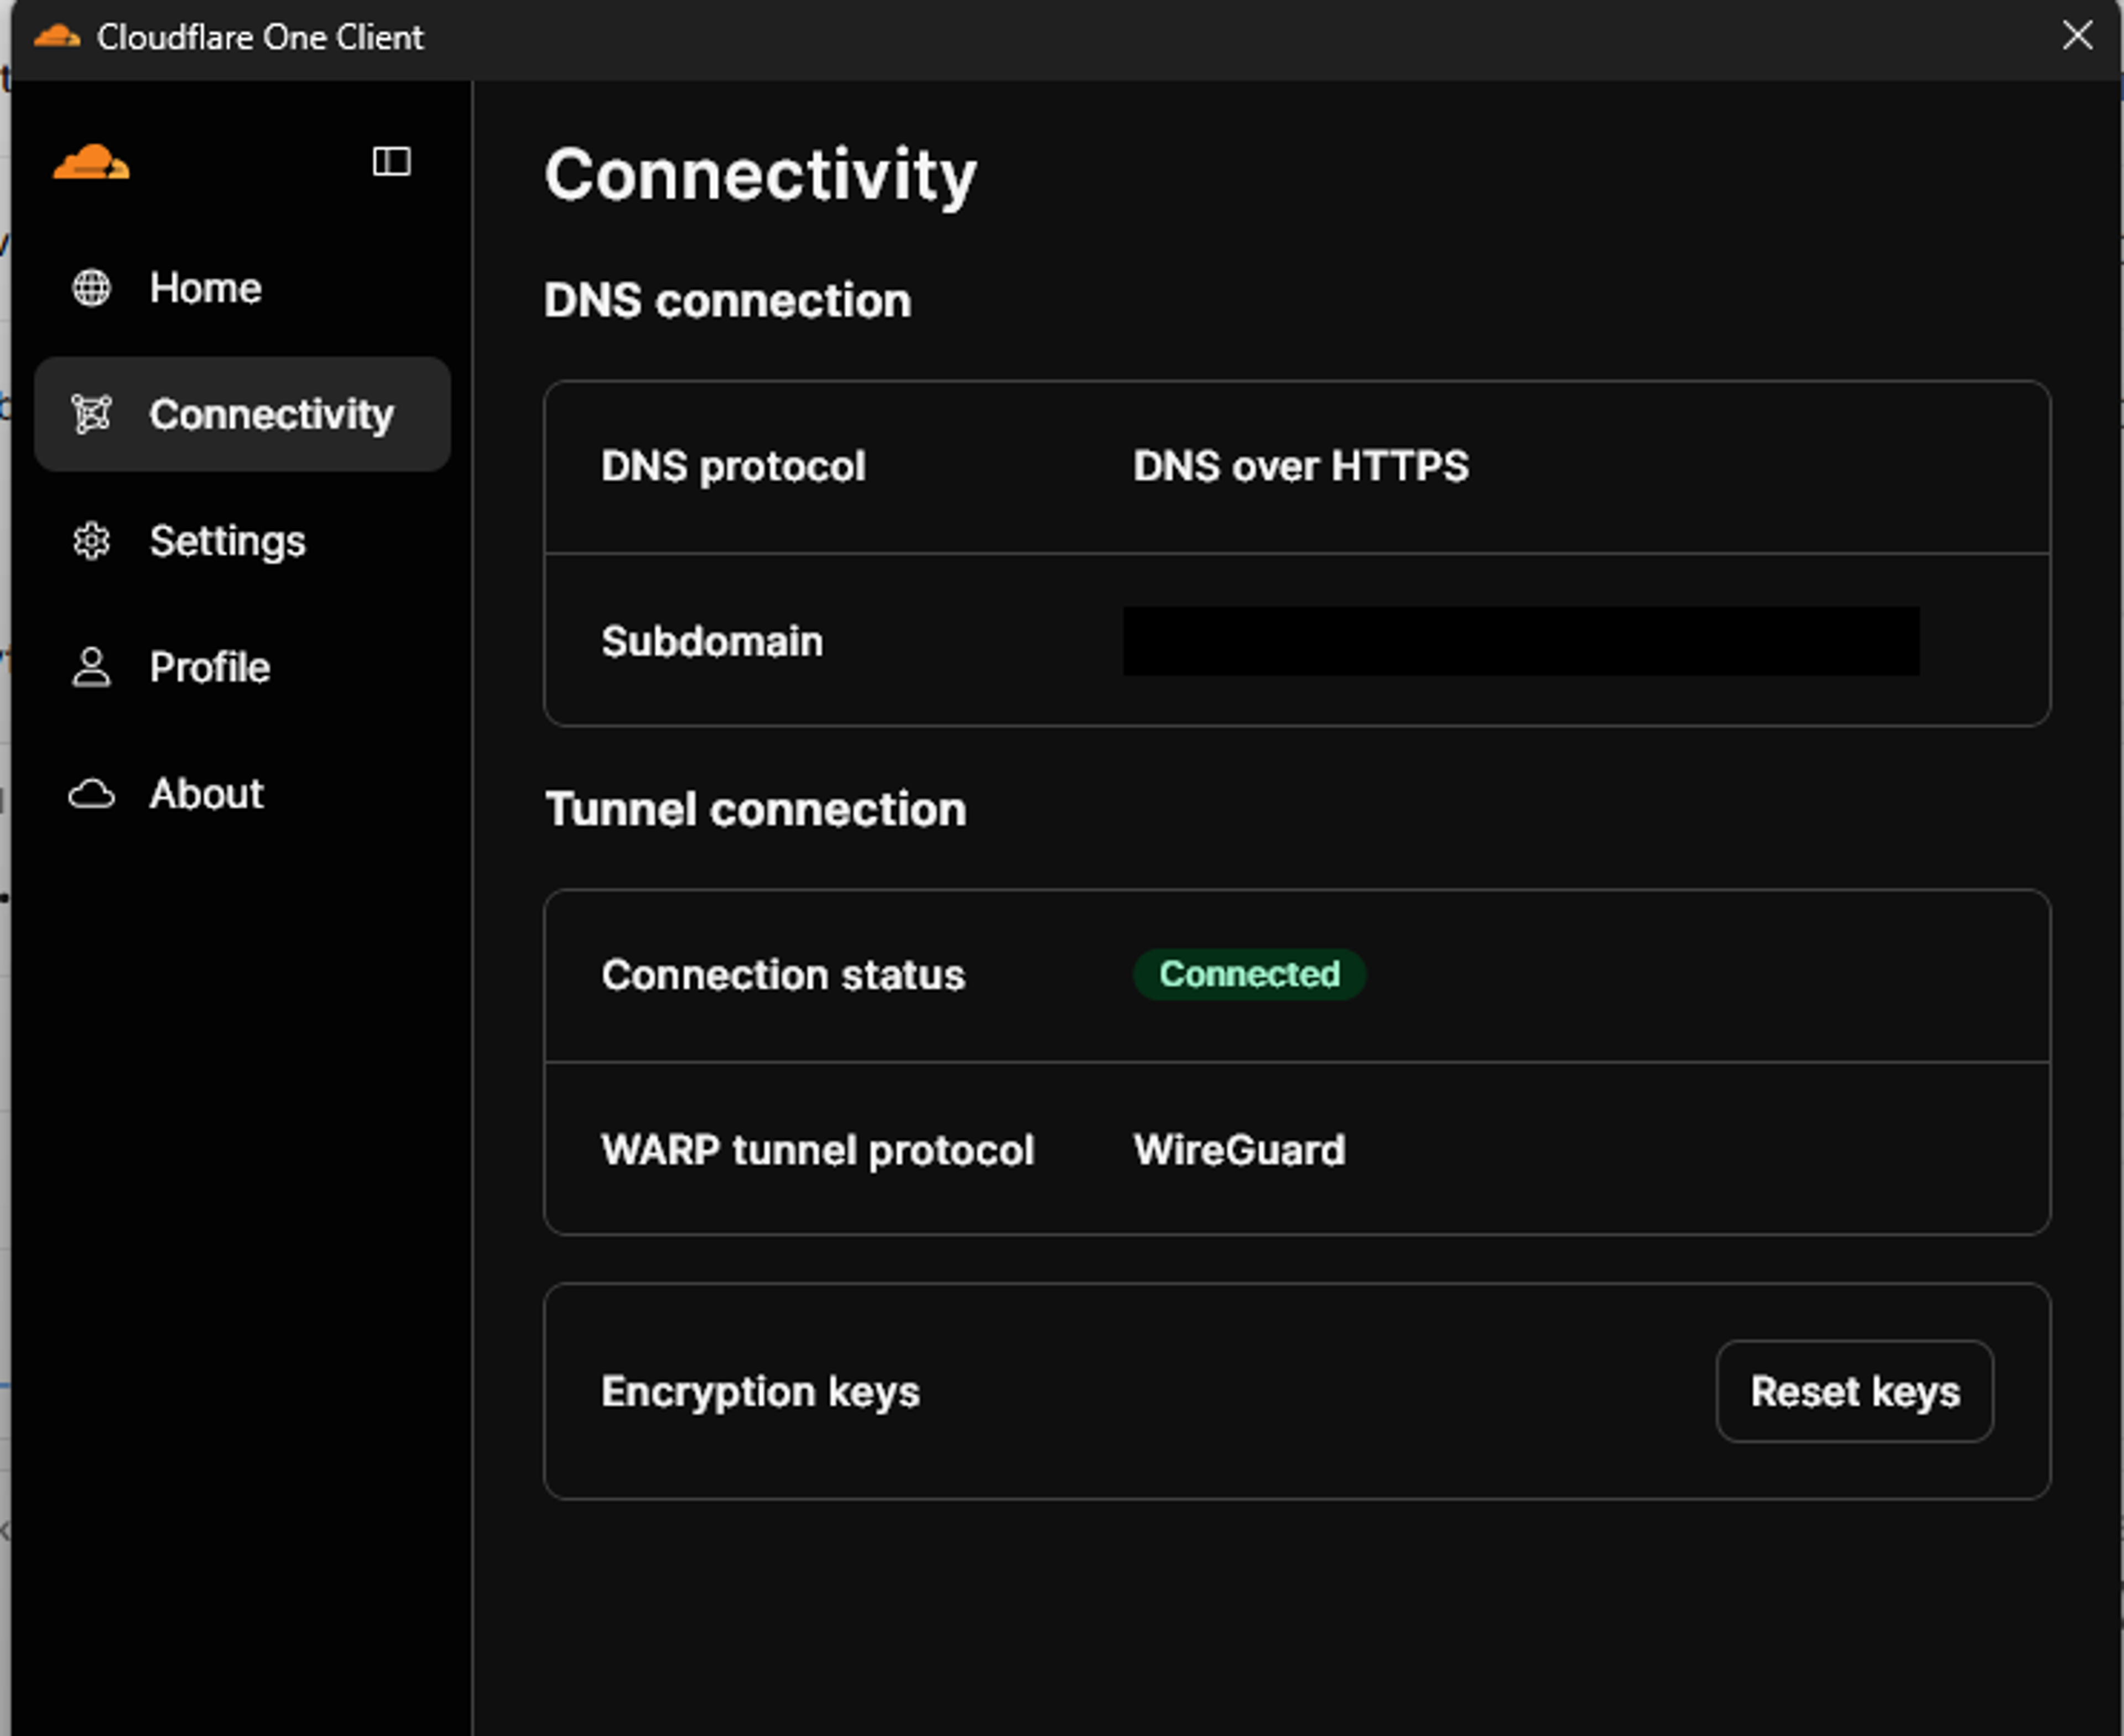Click the DNS protocol label
Image resolution: width=2124 pixels, height=1736 pixels.
point(733,466)
